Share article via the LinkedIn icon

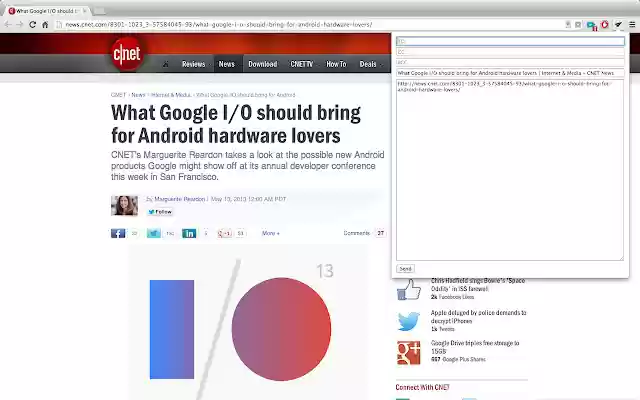[189, 233]
